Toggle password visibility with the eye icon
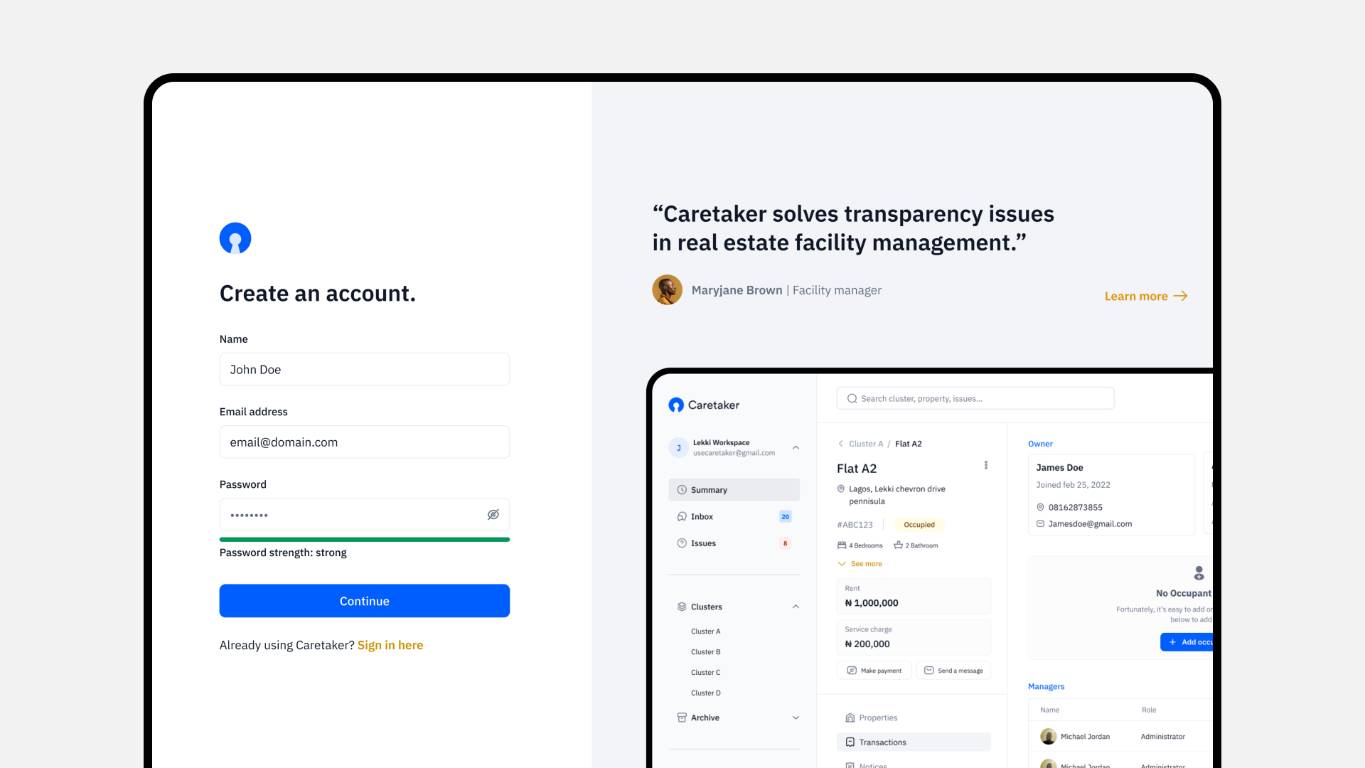This screenshot has height=768, width=1365. tap(493, 515)
